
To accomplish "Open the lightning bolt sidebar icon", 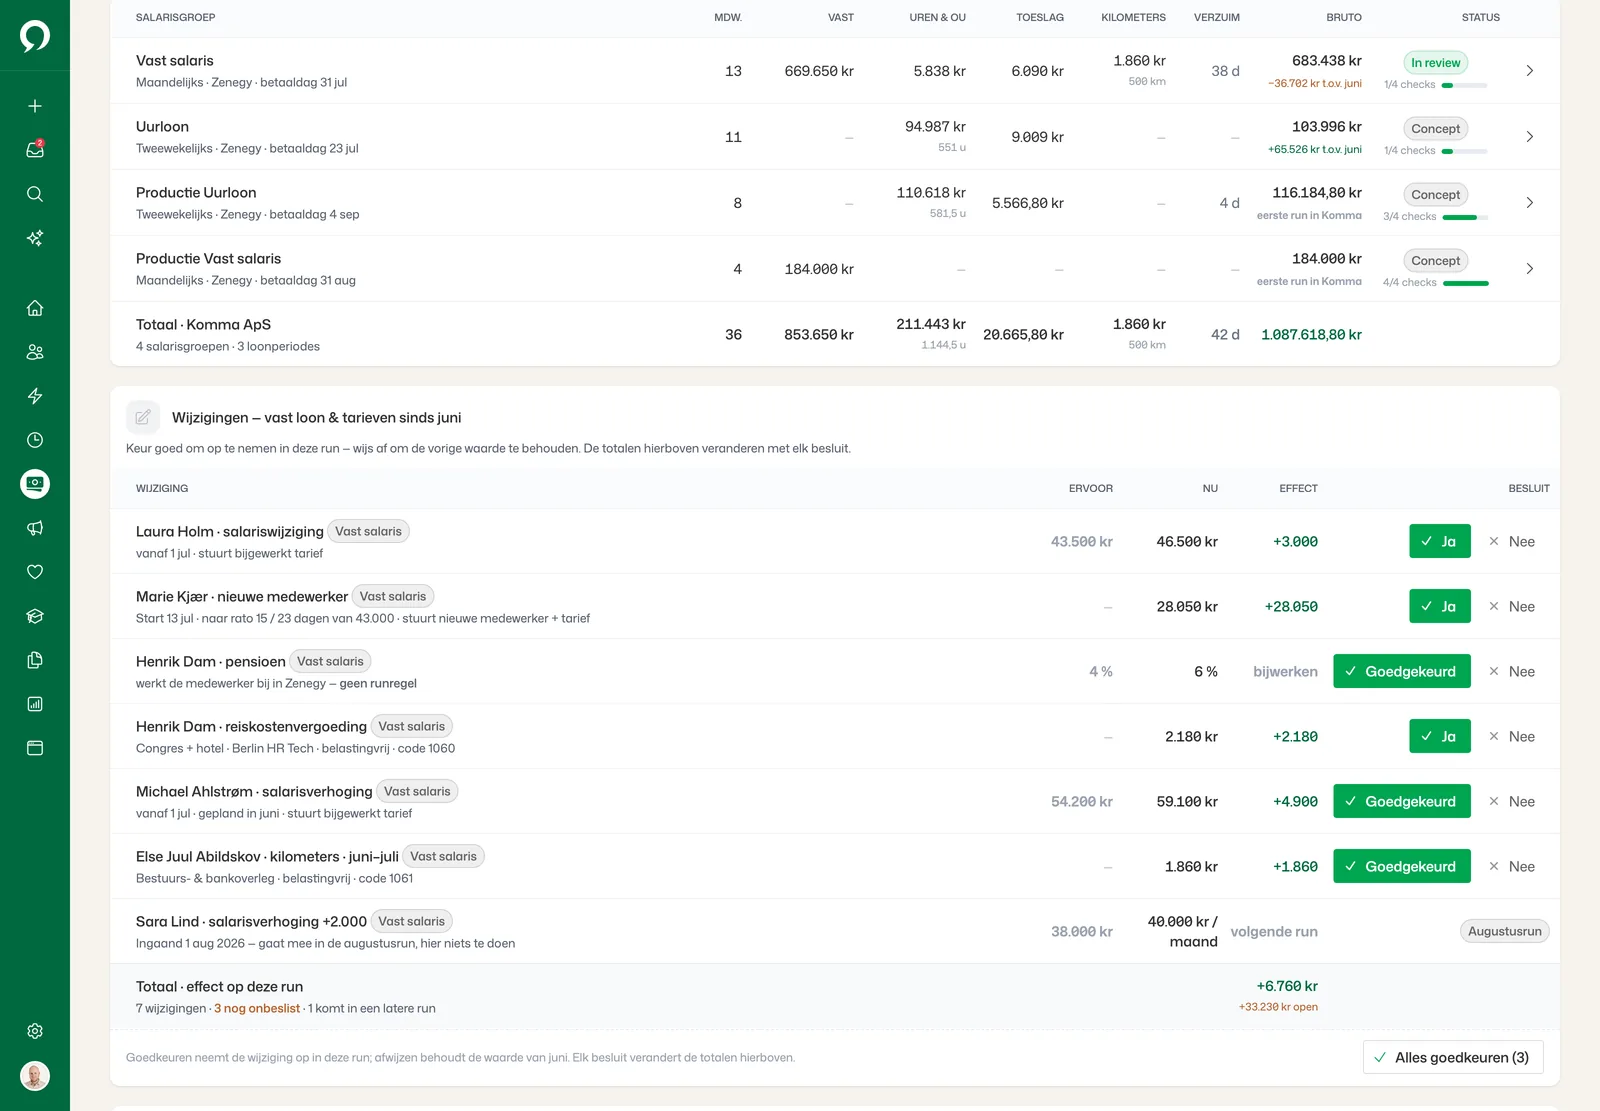I will pos(35,396).
